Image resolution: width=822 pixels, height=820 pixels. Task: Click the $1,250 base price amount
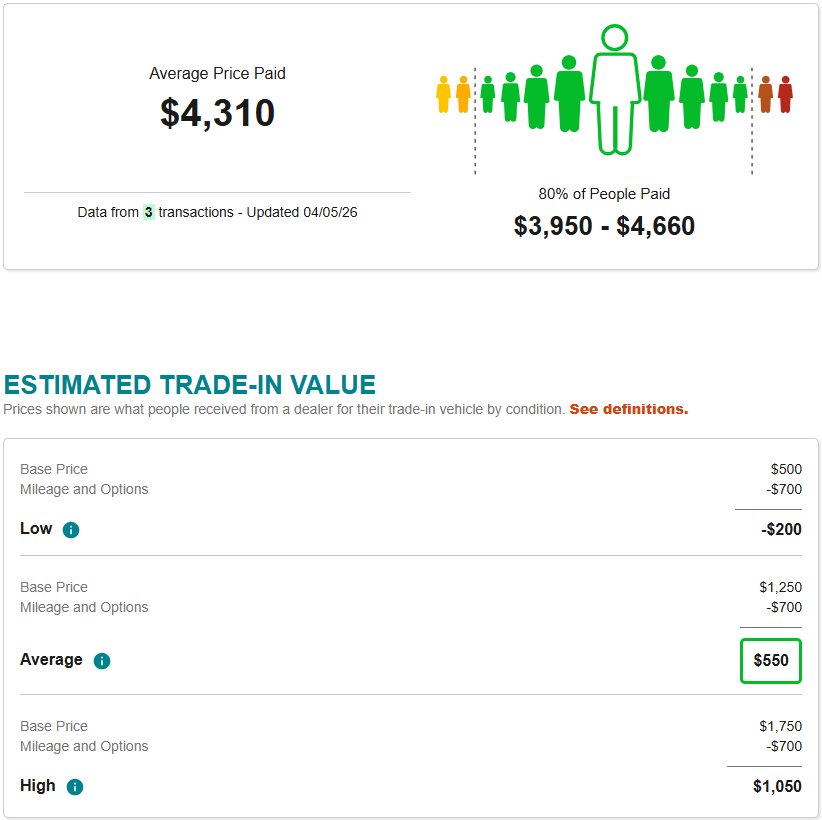tap(780, 587)
